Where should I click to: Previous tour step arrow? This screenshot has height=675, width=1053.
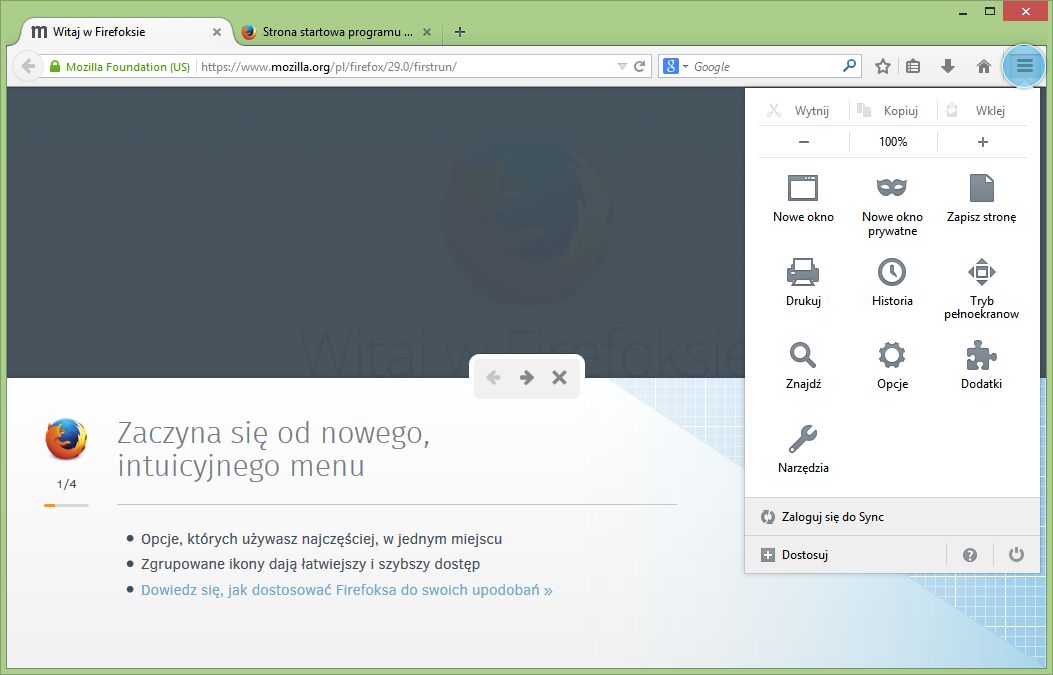[x=493, y=377]
